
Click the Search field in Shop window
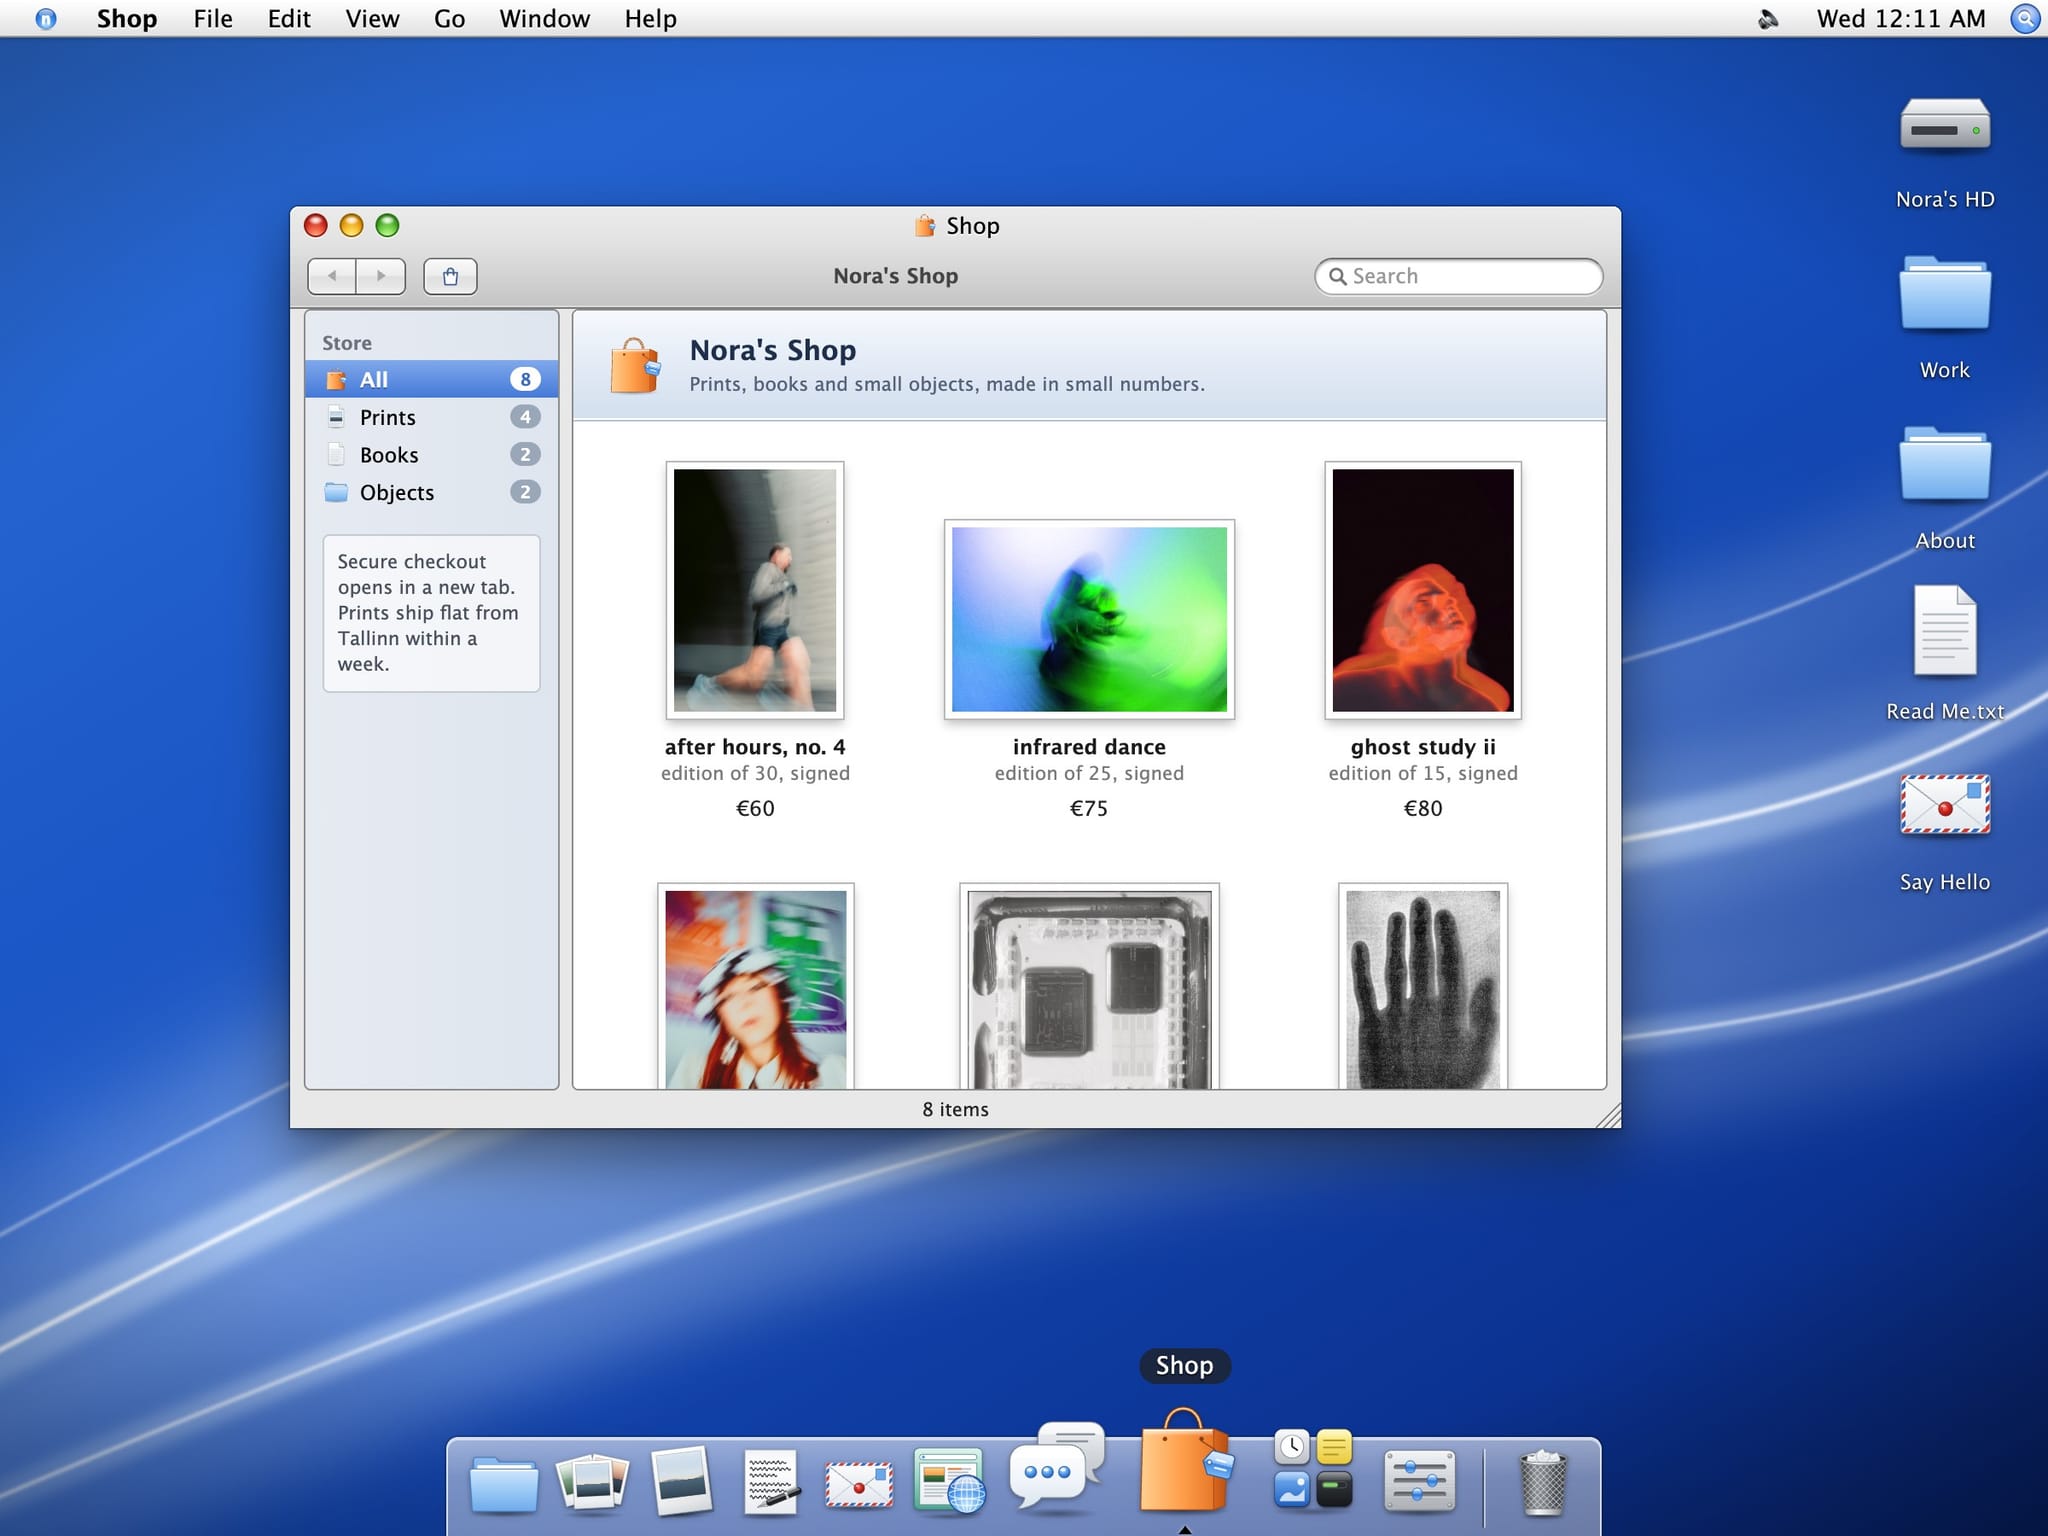[x=1458, y=276]
